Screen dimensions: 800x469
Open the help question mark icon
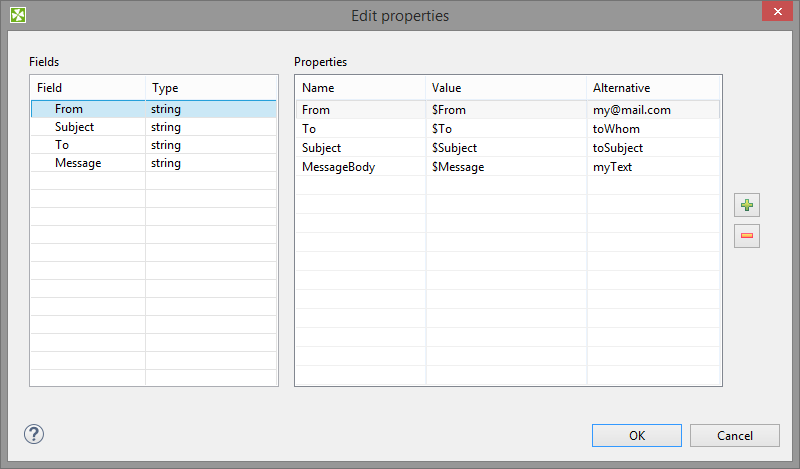tap(34, 434)
